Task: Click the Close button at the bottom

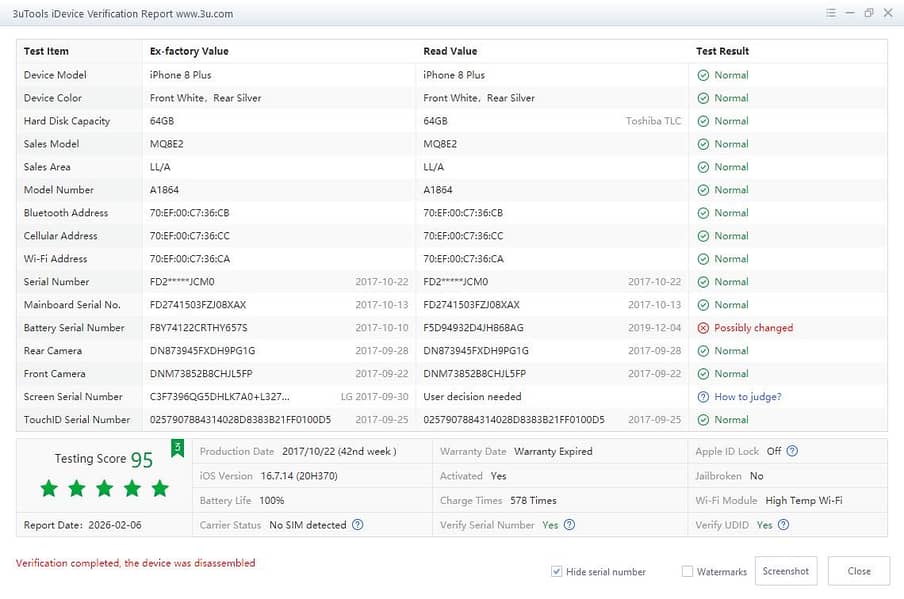Action: [x=858, y=571]
